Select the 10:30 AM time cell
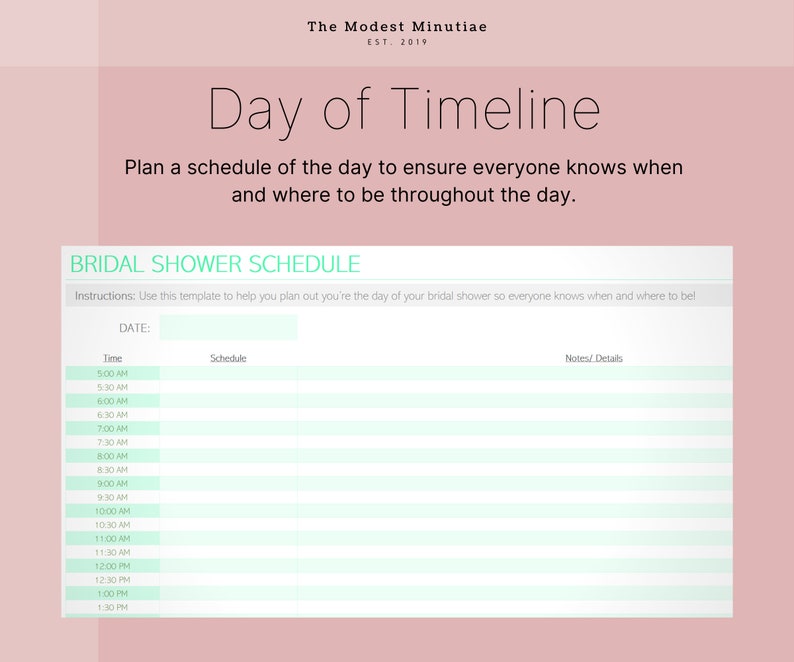794x662 pixels. tap(112, 525)
